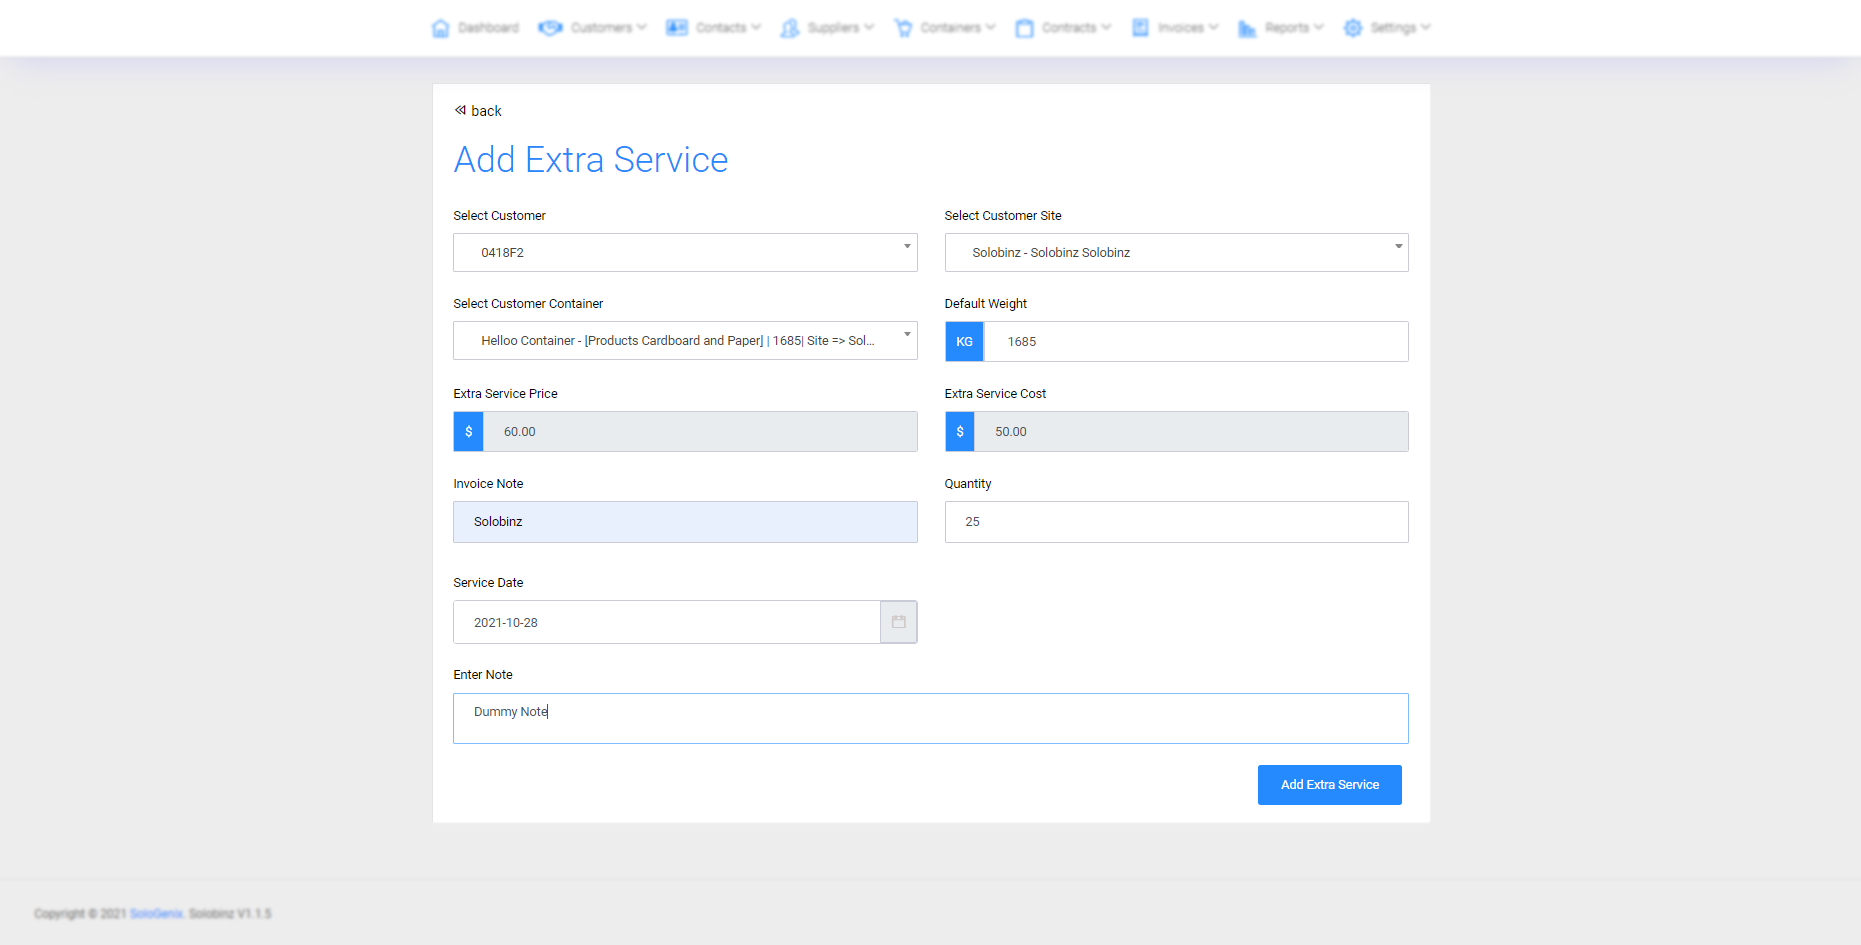
Task: Open the Select Customer Site dropdown
Action: 1176,252
